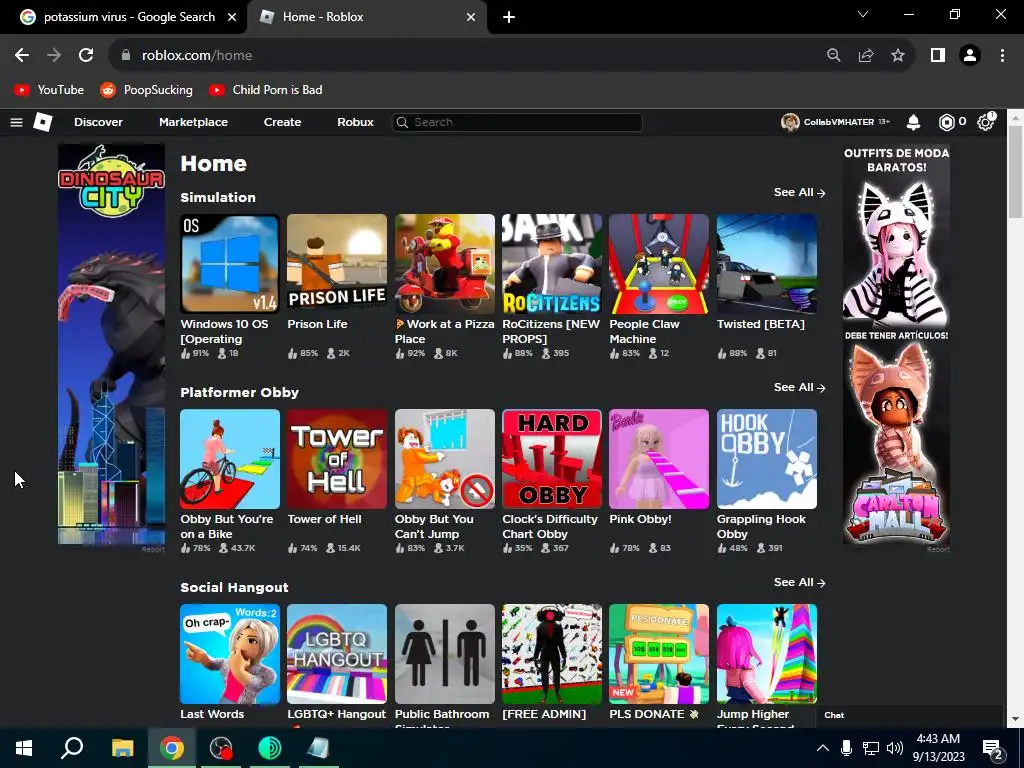Viewport: 1024px width, 768px height.
Task: Open Chrome profile avatar icon
Action: 970,56
